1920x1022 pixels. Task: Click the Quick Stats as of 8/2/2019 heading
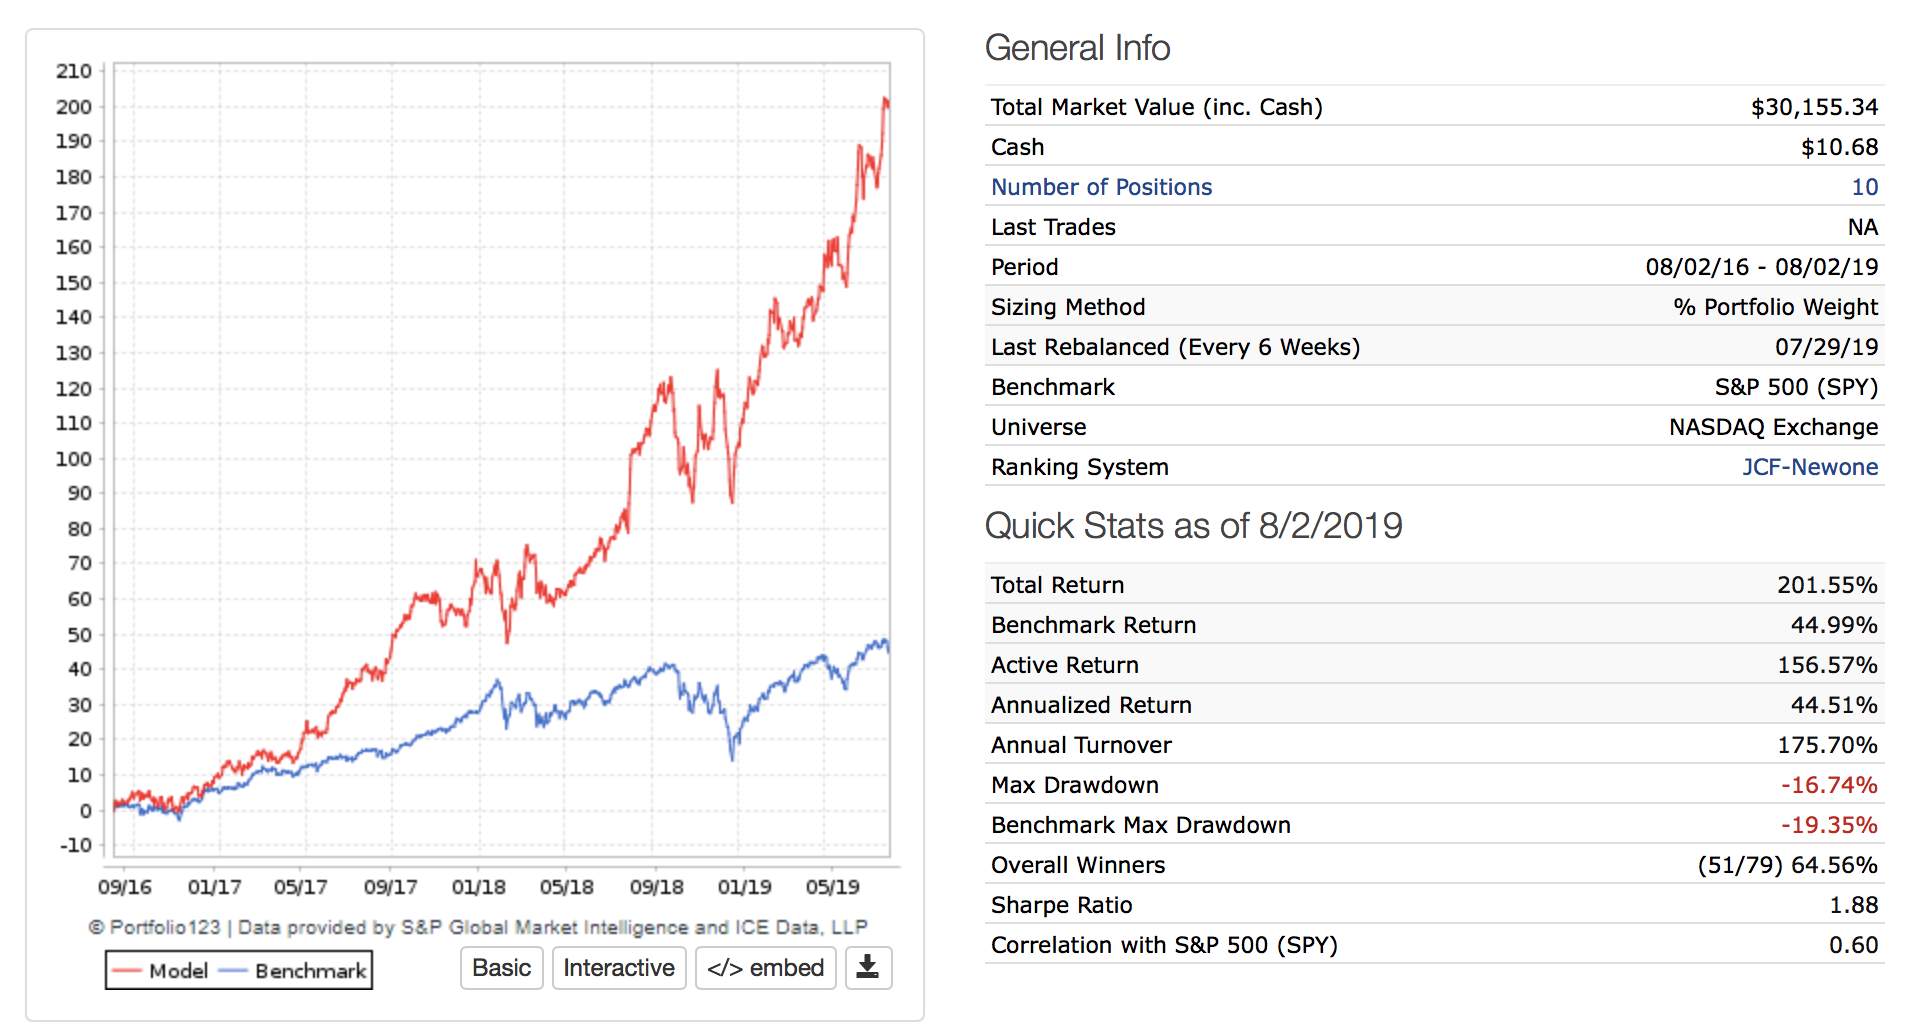coord(1193,526)
